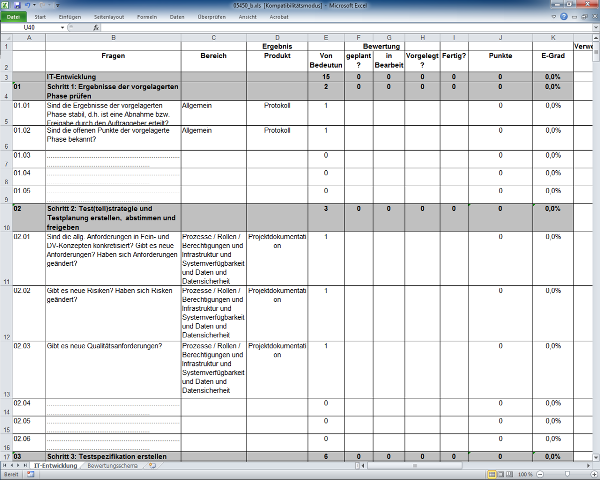
Task: Switch to the Bewertungsschema sheet tab
Action: tap(110, 466)
